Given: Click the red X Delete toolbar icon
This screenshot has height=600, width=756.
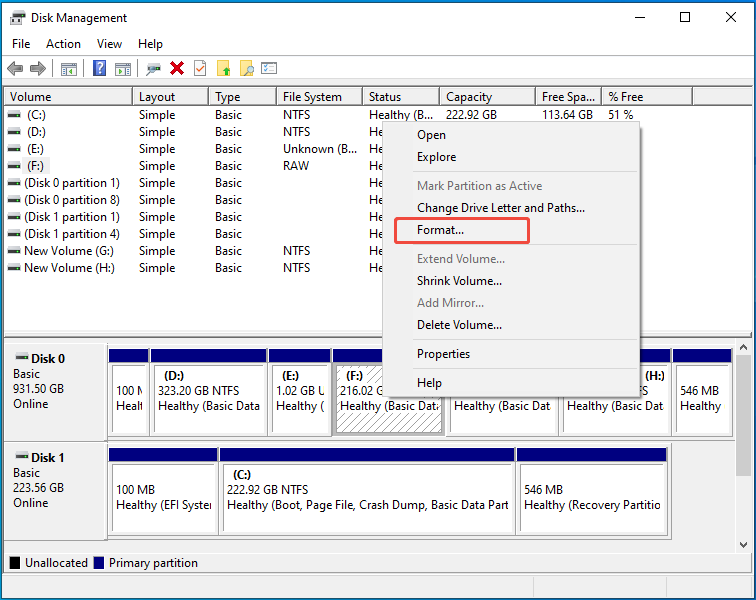Looking at the screenshot, I should coord(177,68).
